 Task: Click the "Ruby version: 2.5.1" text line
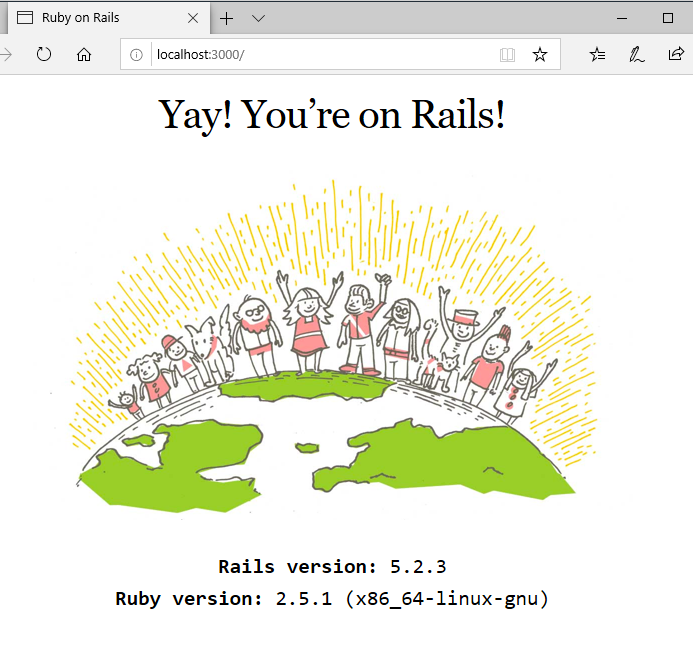point(332,599)
